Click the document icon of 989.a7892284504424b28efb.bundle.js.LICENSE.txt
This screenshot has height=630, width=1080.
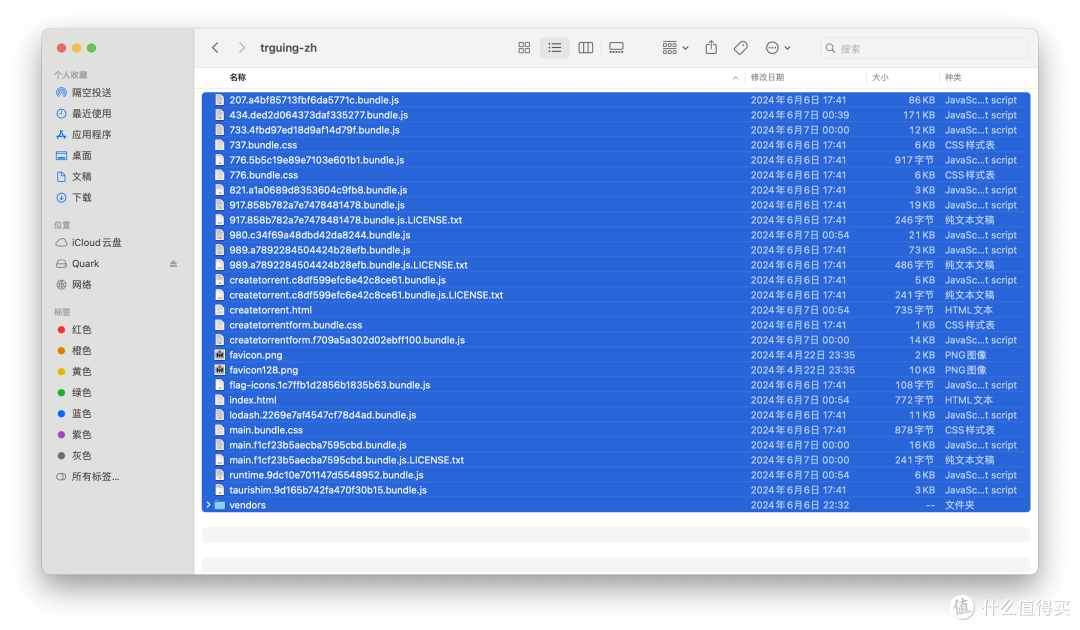pyautogui.click(x=220, y=265)
